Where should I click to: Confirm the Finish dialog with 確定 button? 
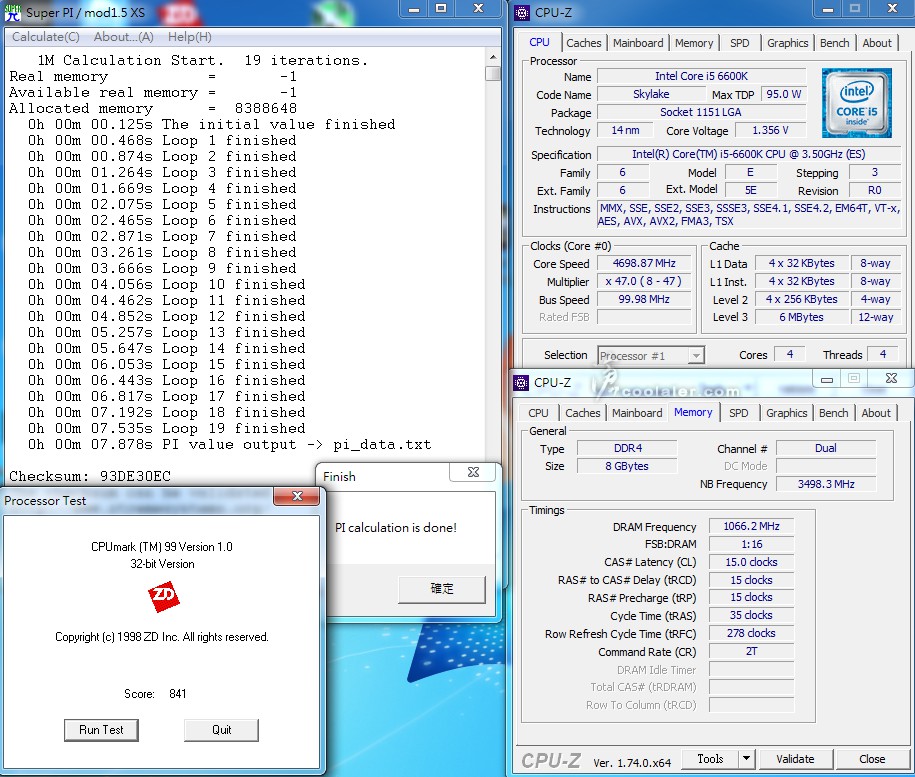[x=442, y=589]
